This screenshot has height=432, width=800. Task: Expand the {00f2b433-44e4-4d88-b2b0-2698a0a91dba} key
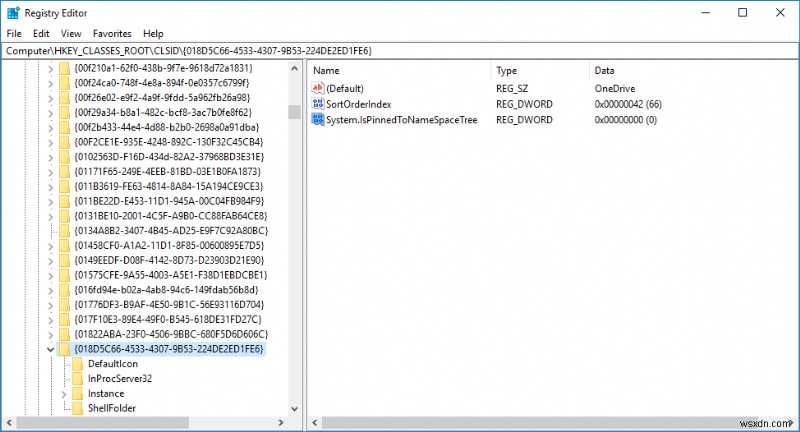50,128
